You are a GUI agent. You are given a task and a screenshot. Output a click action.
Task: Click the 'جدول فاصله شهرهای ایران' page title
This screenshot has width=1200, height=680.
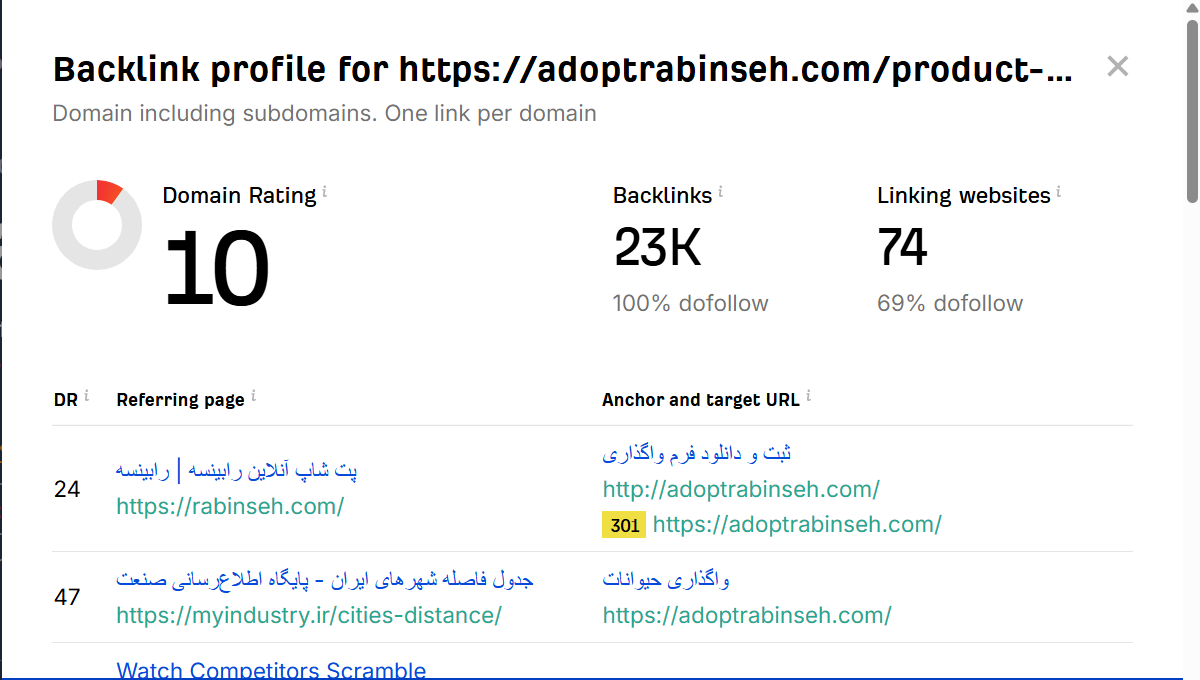[x=325, y=579]
